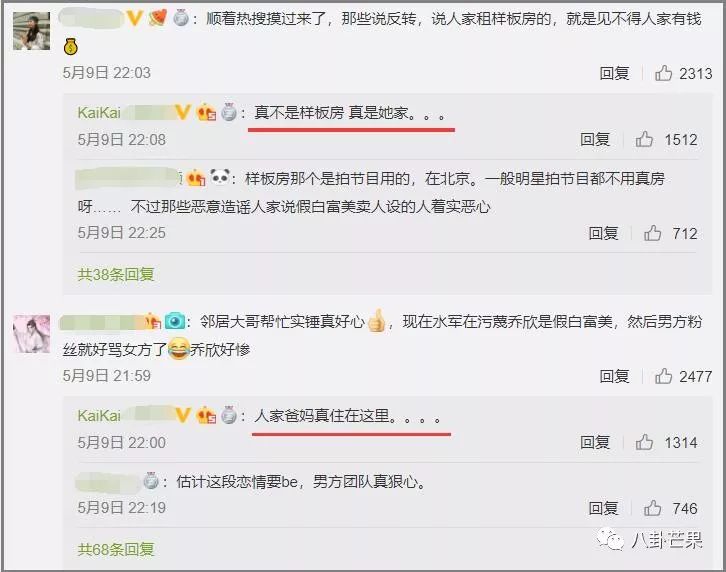Click thumbs-up icon beside 712
This screenshot has height=572, width=726.
tap(652, 233)
